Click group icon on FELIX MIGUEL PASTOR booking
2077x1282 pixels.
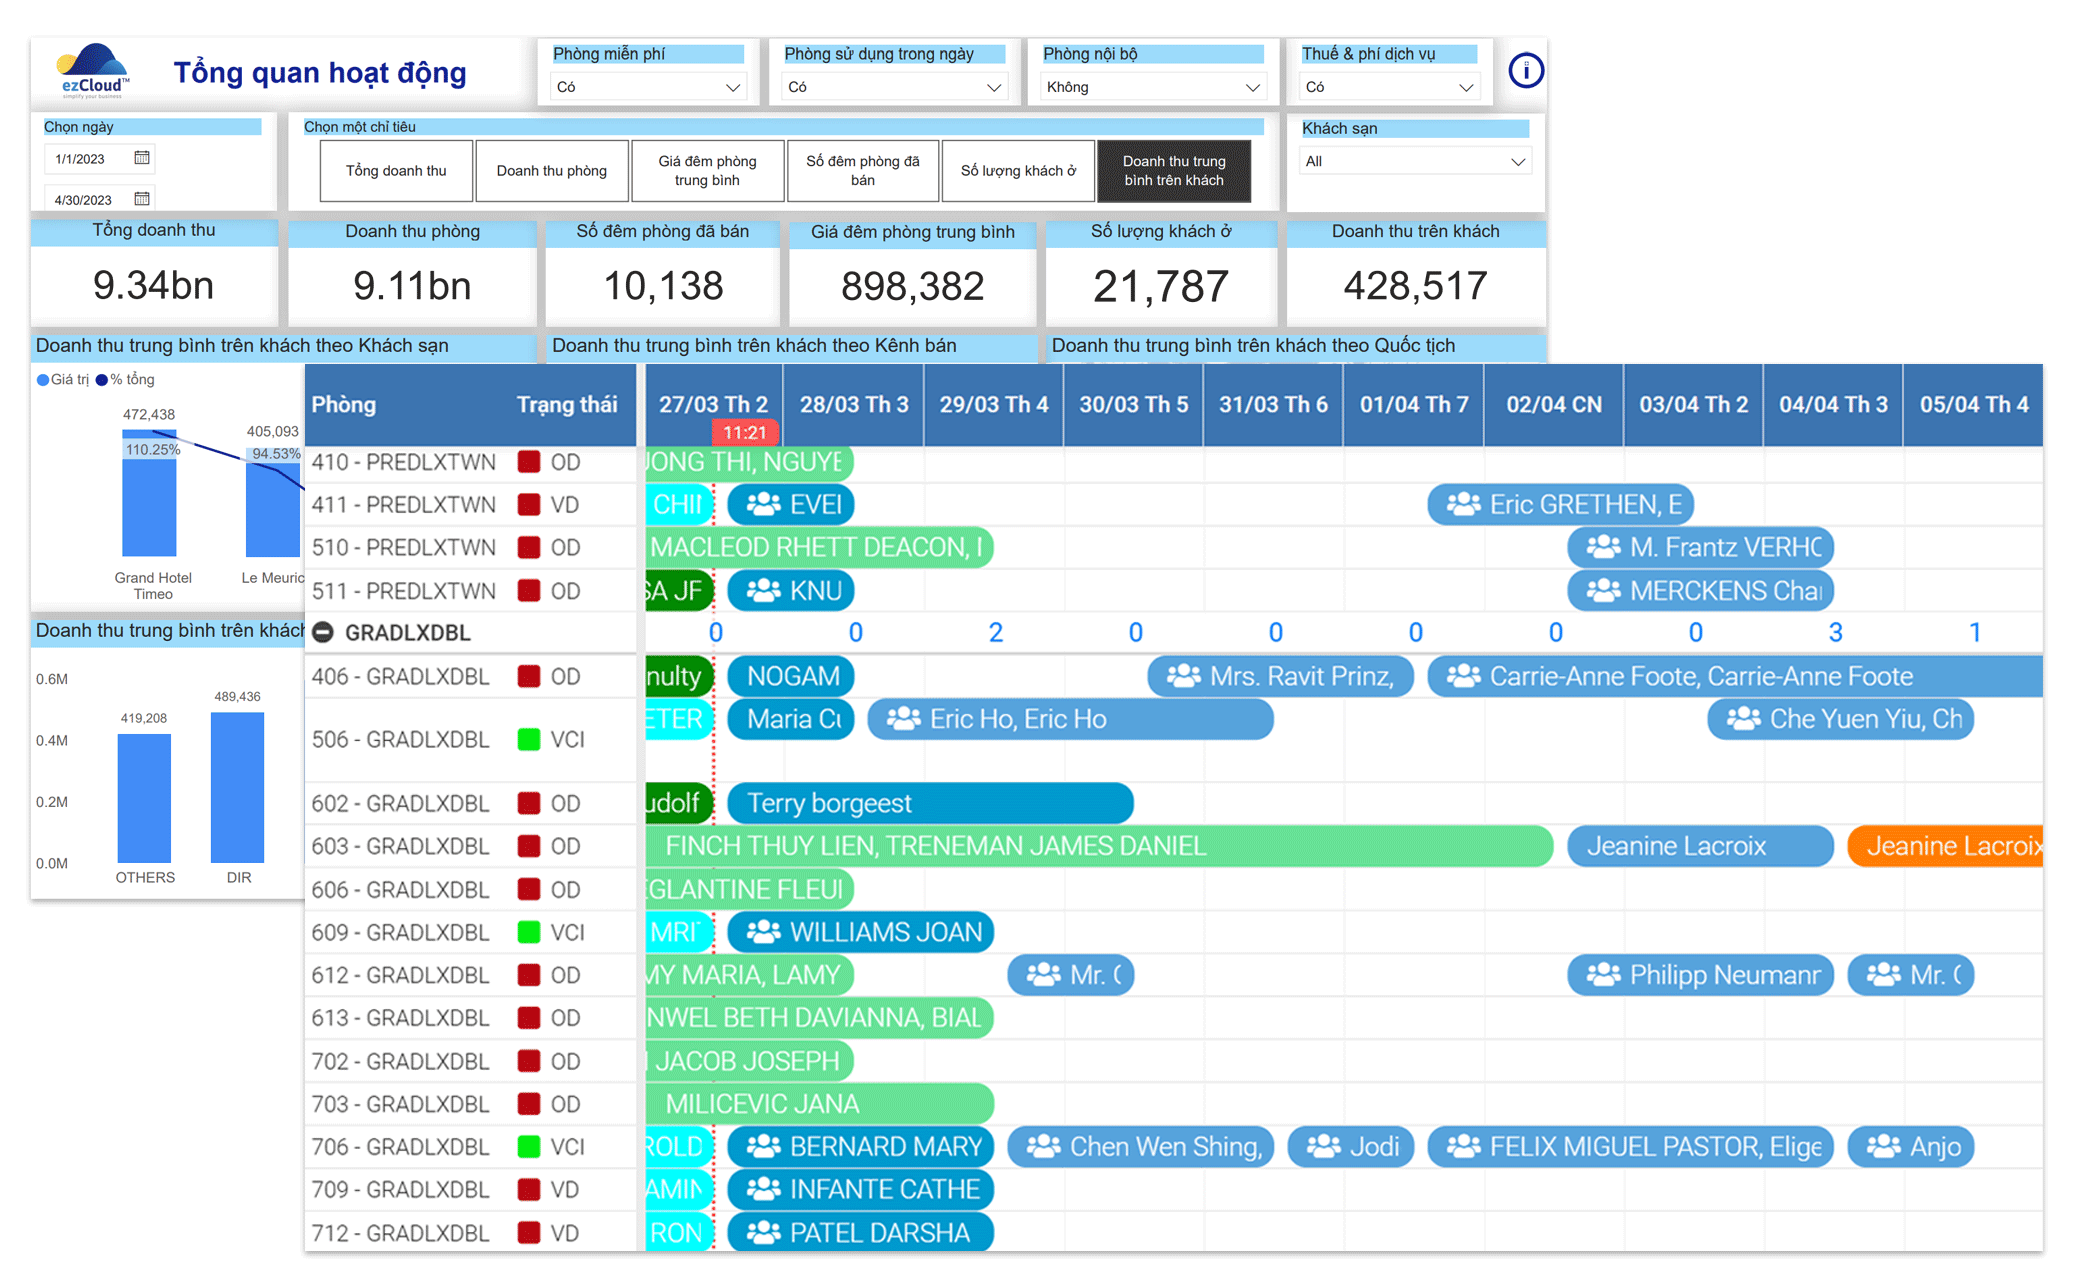[1463, 1147]
